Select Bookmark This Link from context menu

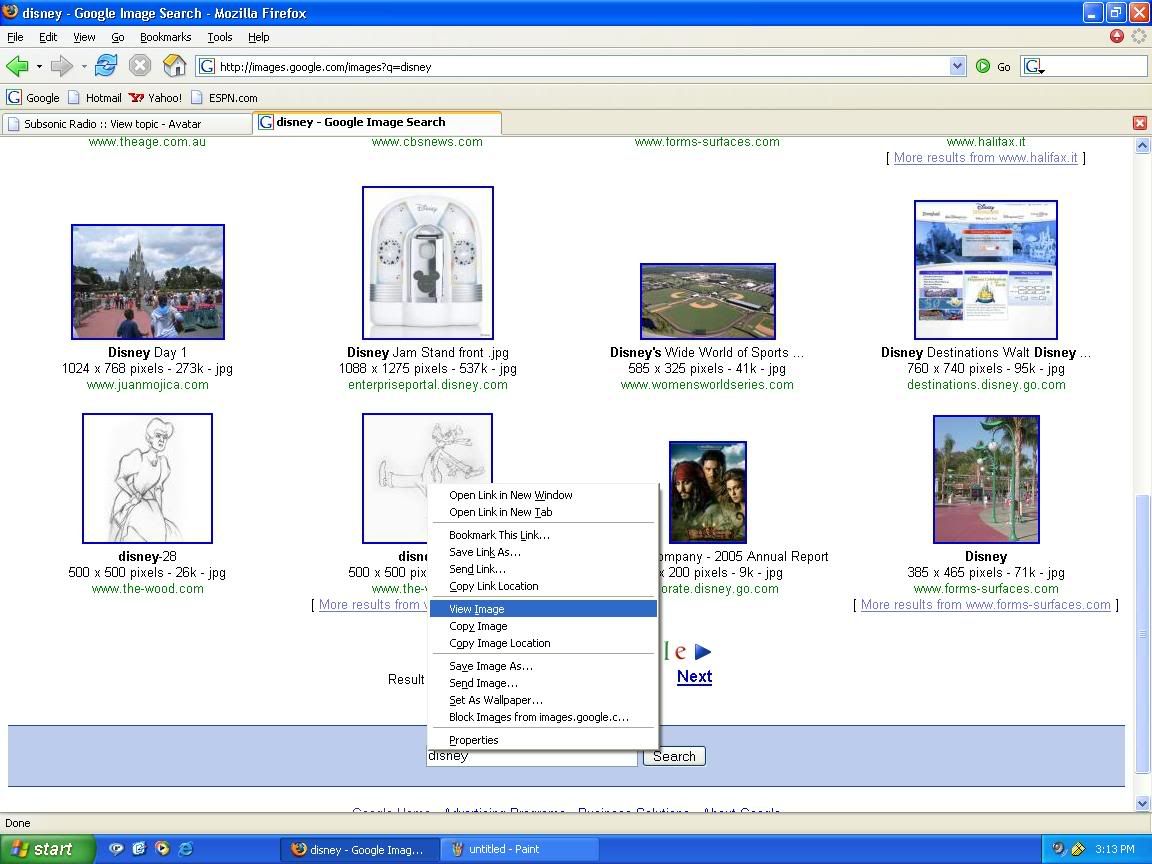543,535
